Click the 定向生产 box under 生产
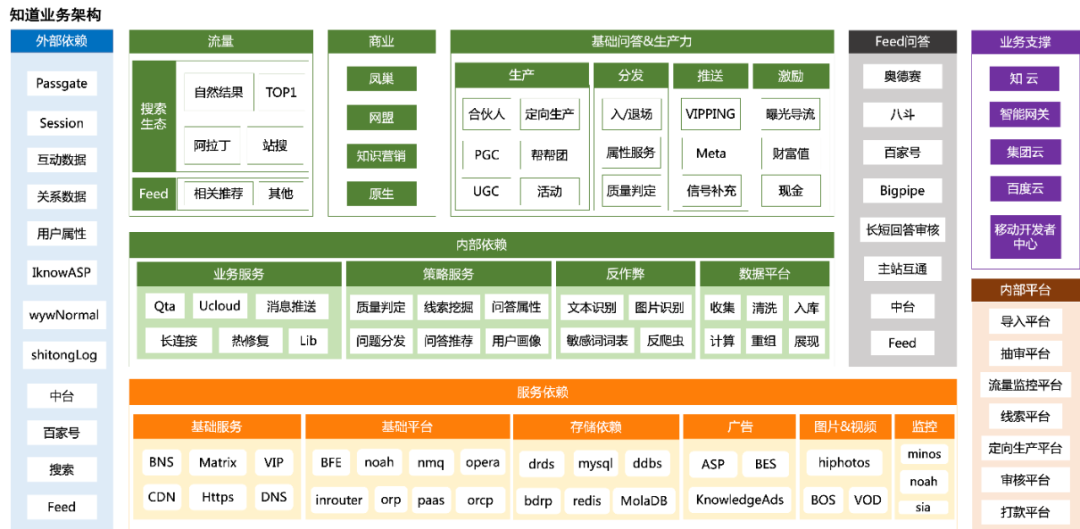 pyautogui.click(x=550, y=114)
